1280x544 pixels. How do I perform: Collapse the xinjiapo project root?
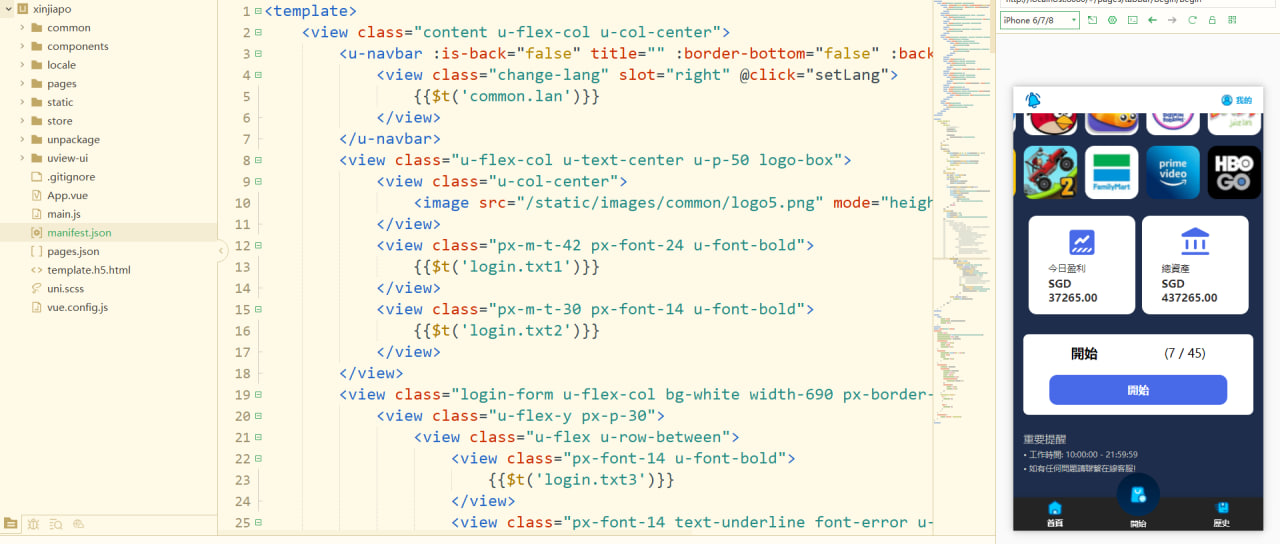[7, 9]
